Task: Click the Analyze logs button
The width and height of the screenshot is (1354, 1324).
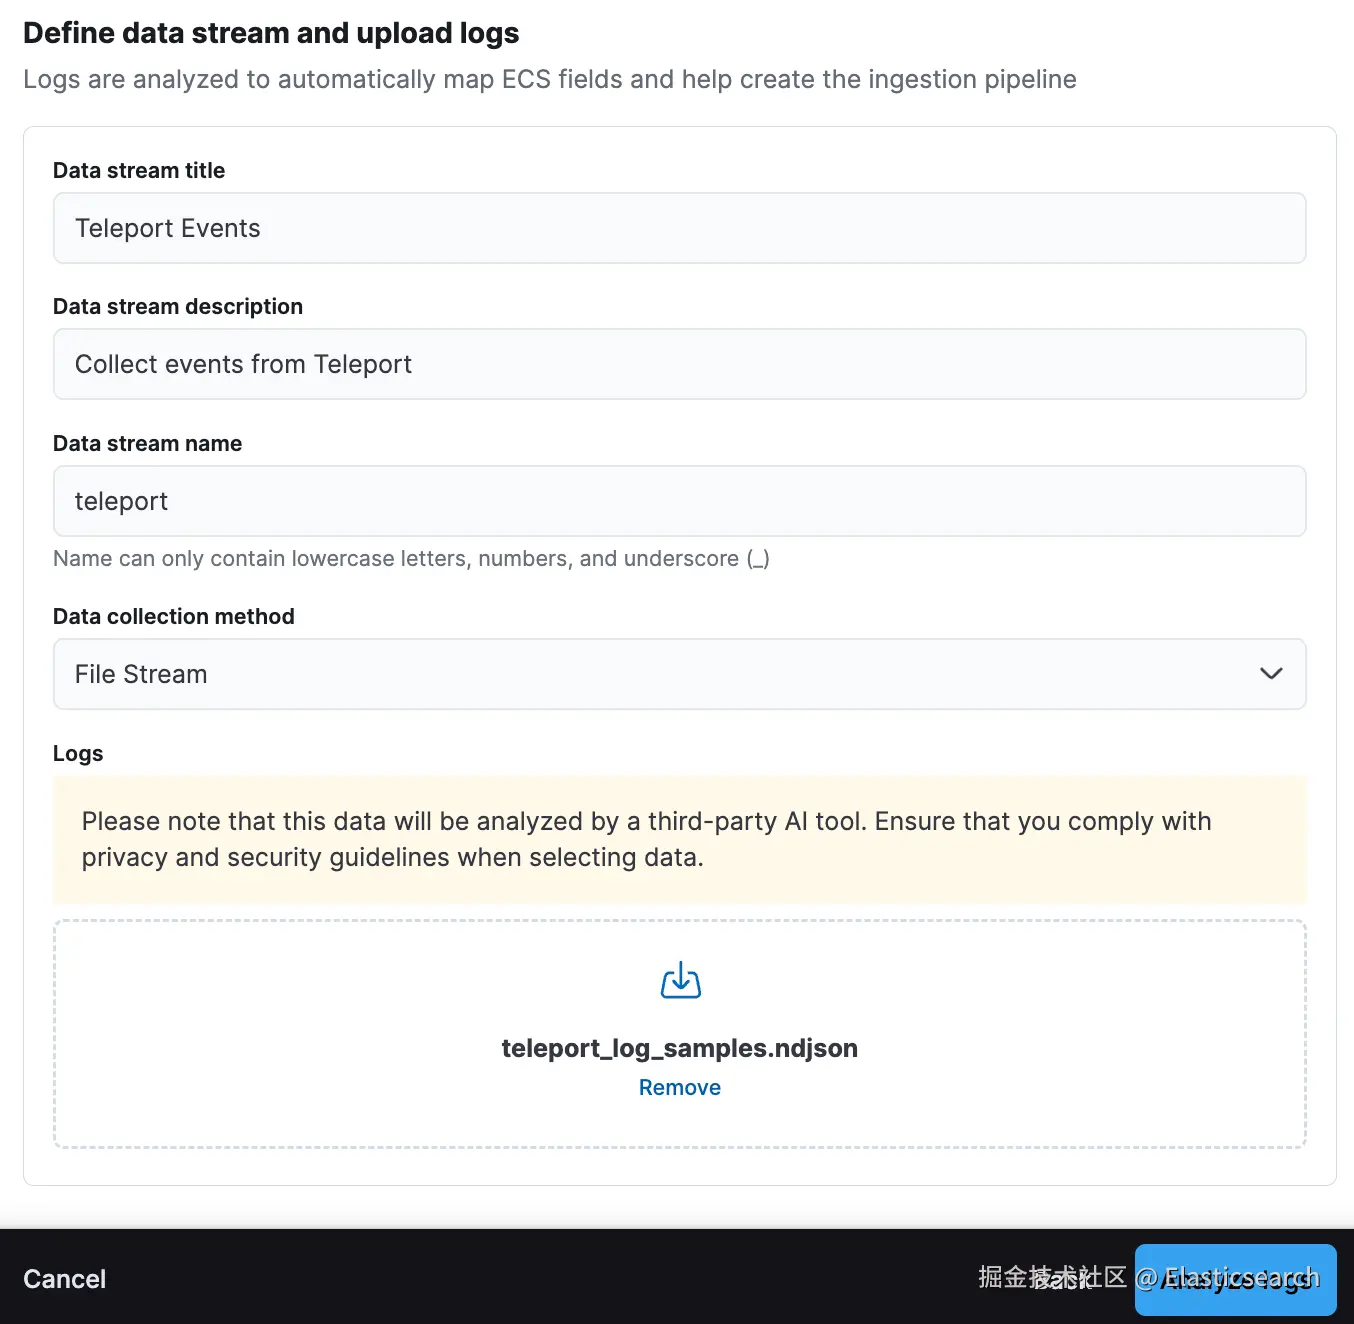Action: click(1235, 1279)
